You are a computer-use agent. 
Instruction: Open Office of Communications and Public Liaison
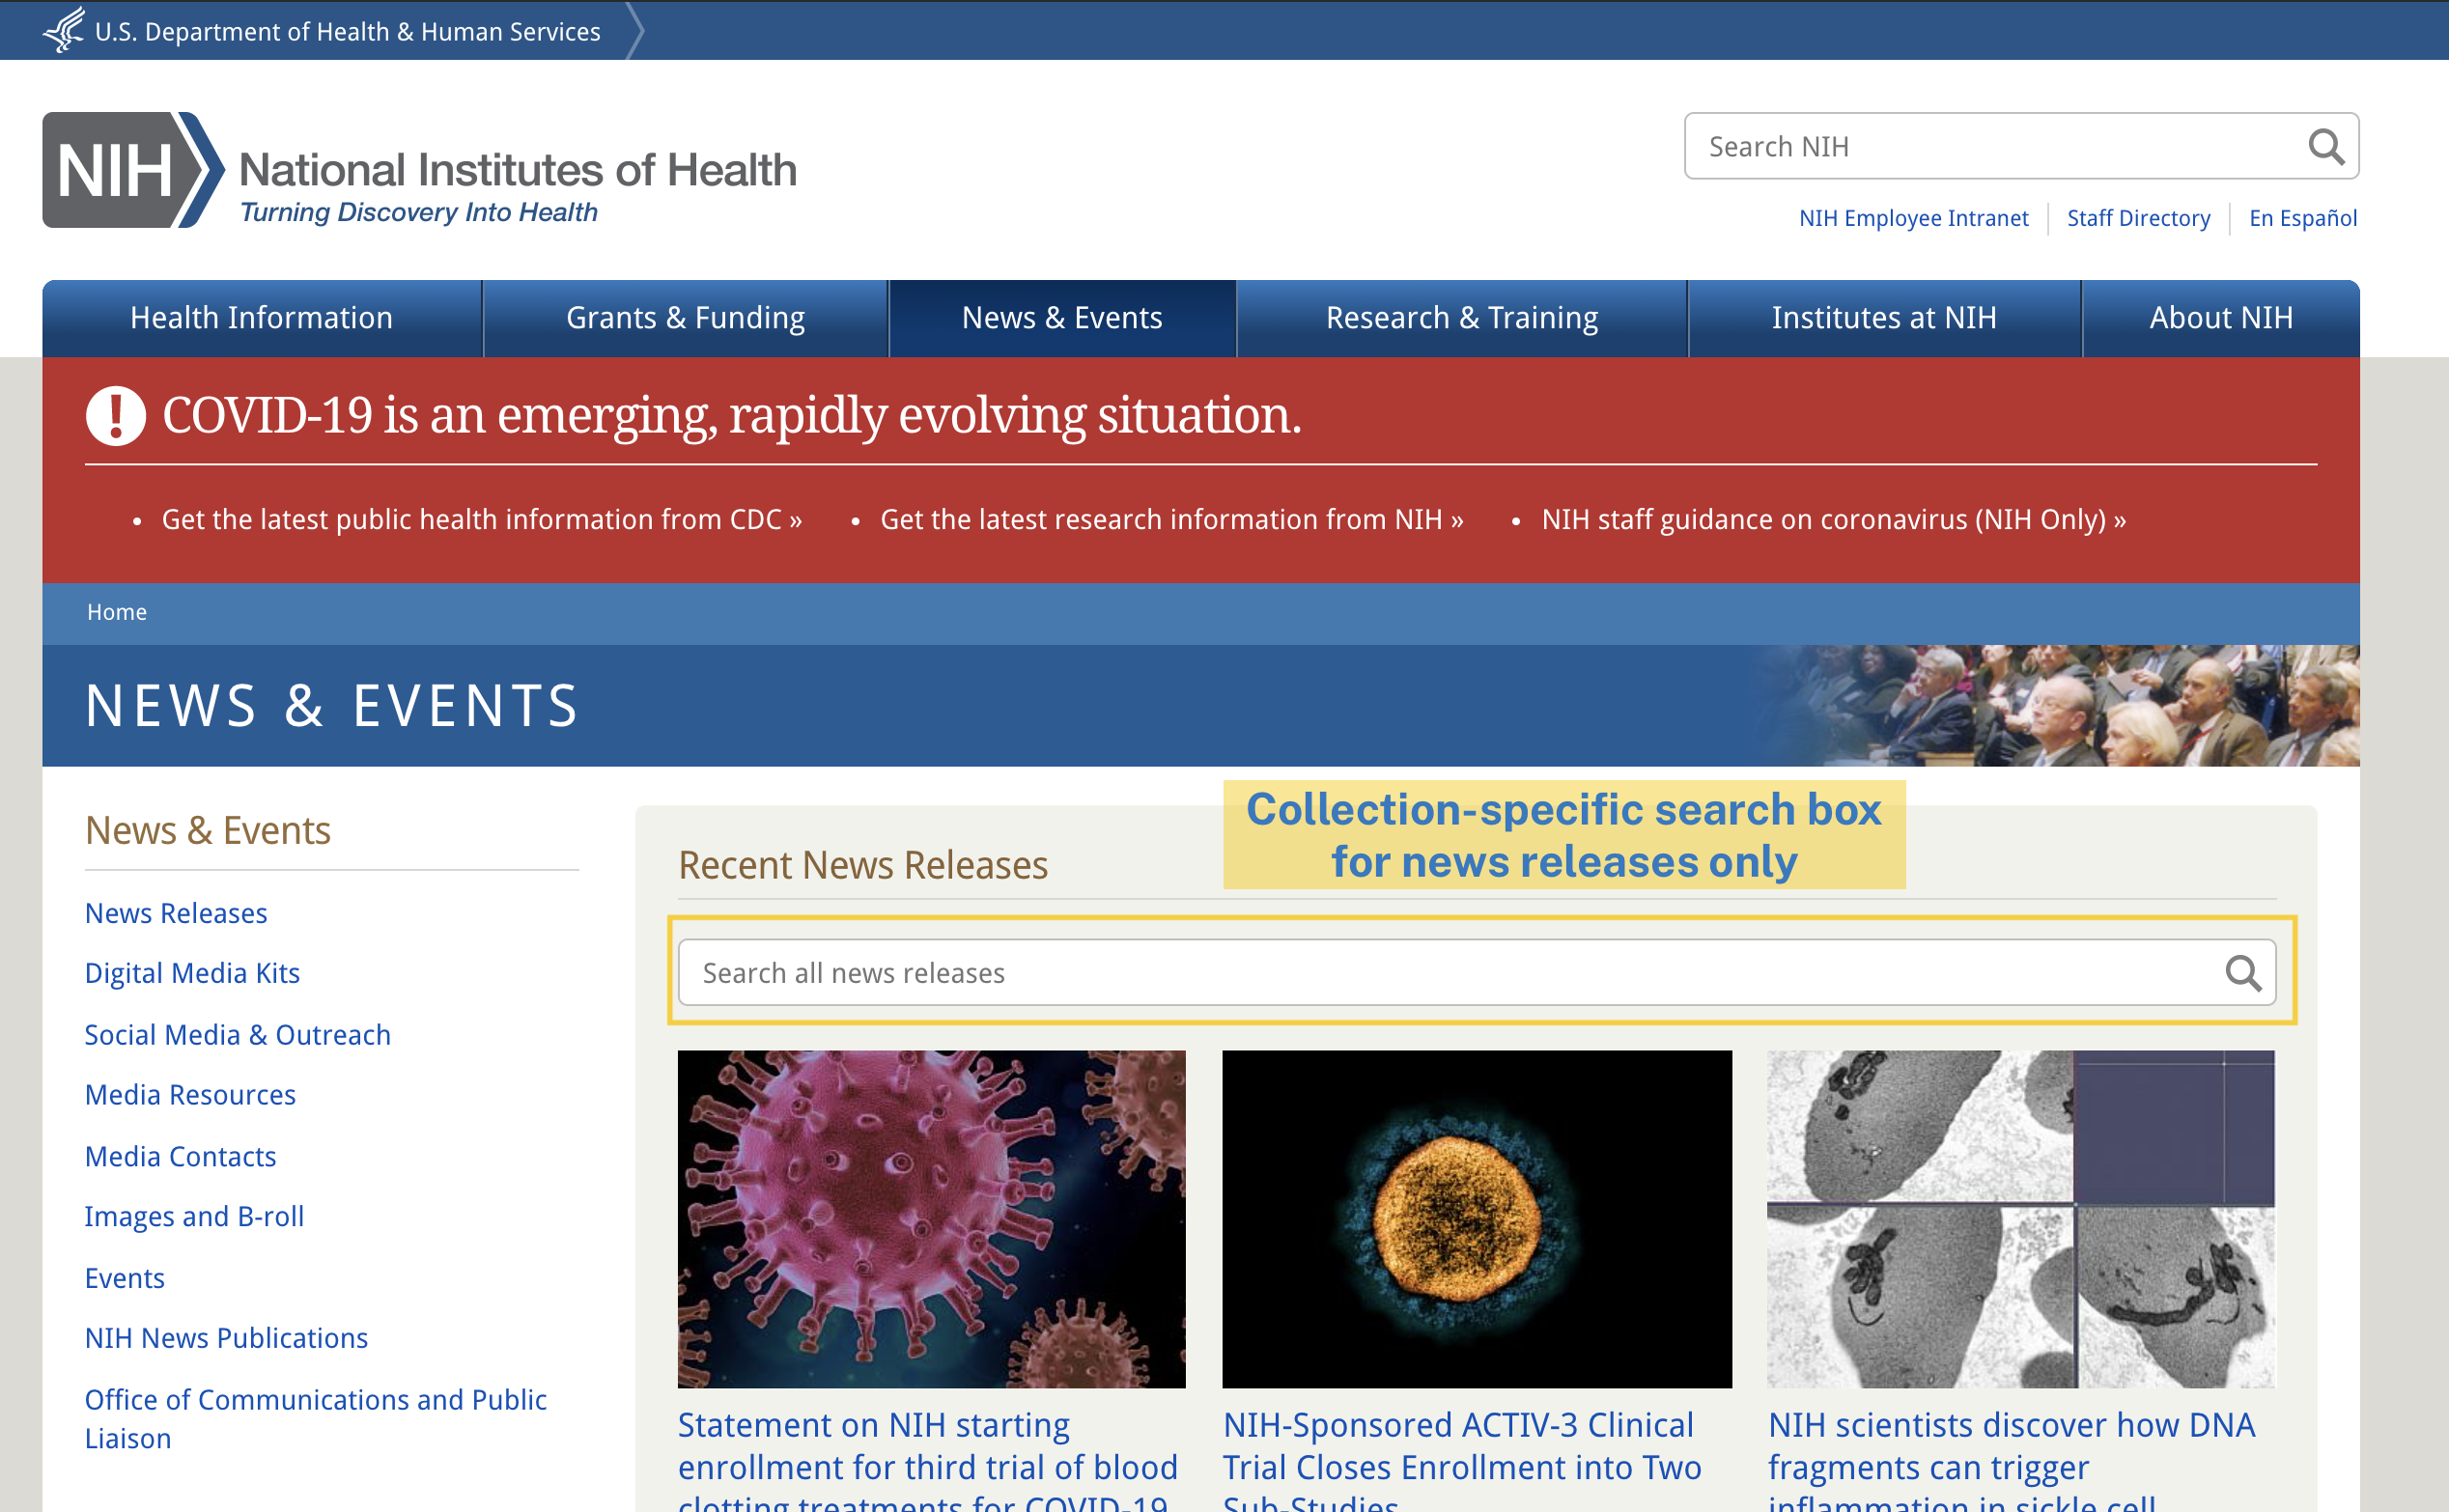(x=316, y=1419)
